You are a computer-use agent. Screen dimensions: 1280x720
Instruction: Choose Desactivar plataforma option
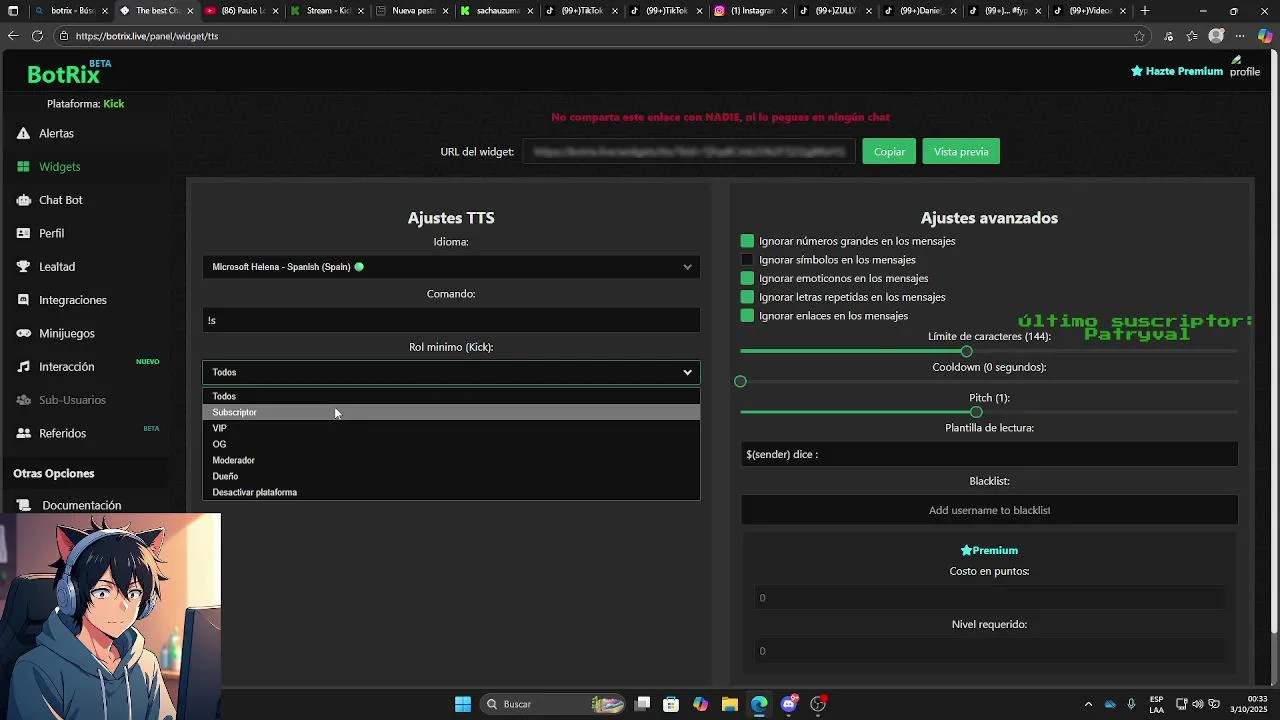tap(451, 492)
